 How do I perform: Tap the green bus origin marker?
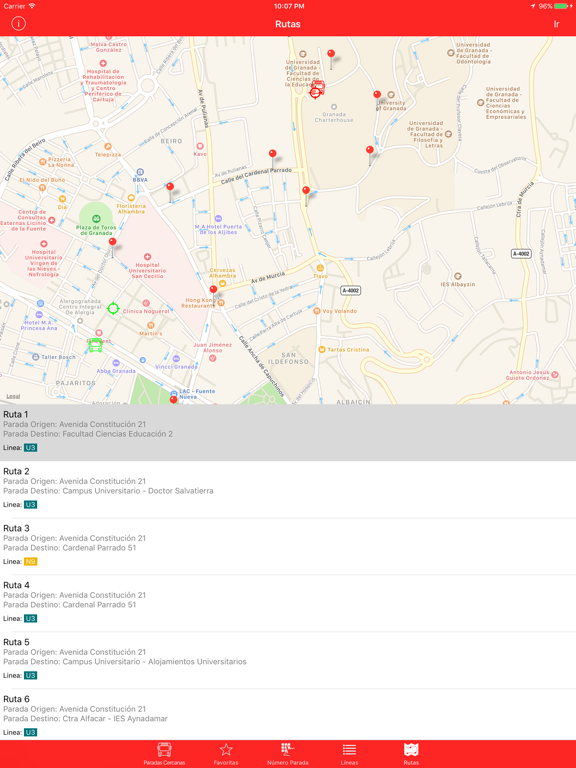point(95,345)
